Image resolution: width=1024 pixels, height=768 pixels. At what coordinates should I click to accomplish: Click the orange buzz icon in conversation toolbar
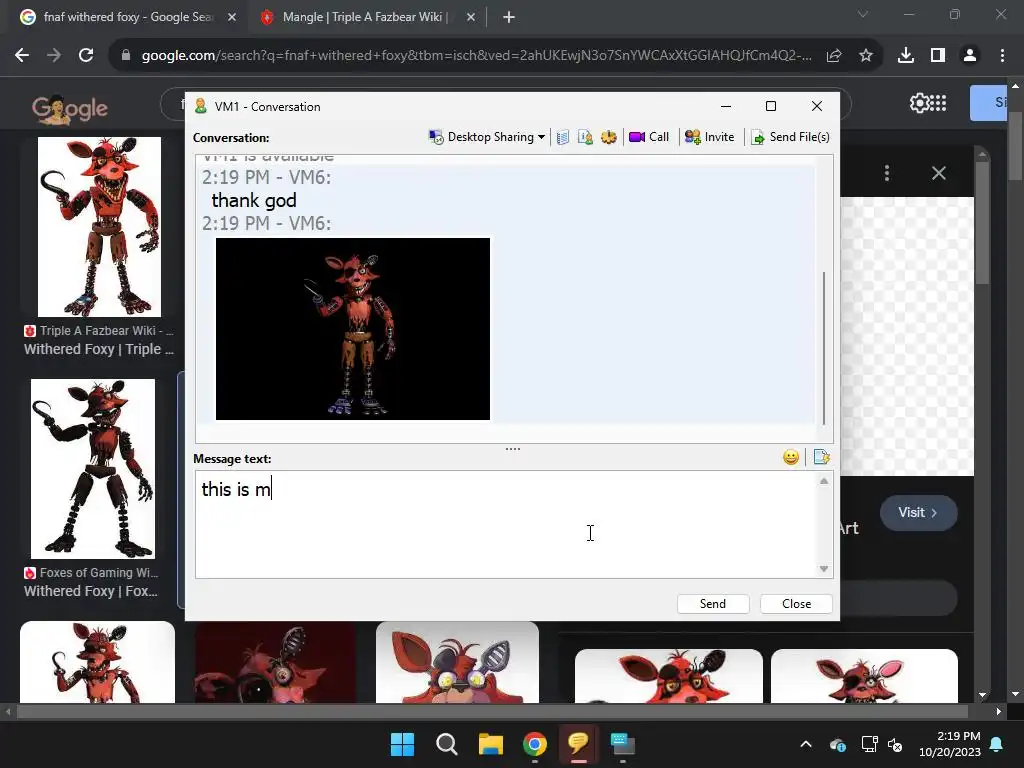click(609, 137)
